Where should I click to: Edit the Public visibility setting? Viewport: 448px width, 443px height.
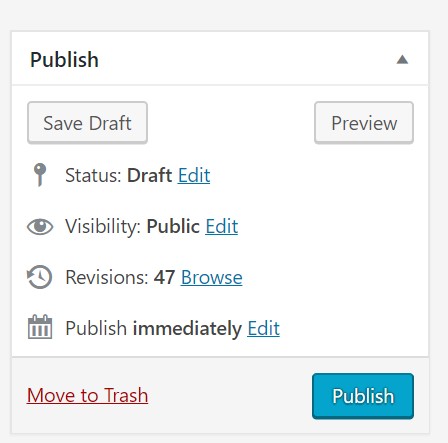(x=222, y=226)
